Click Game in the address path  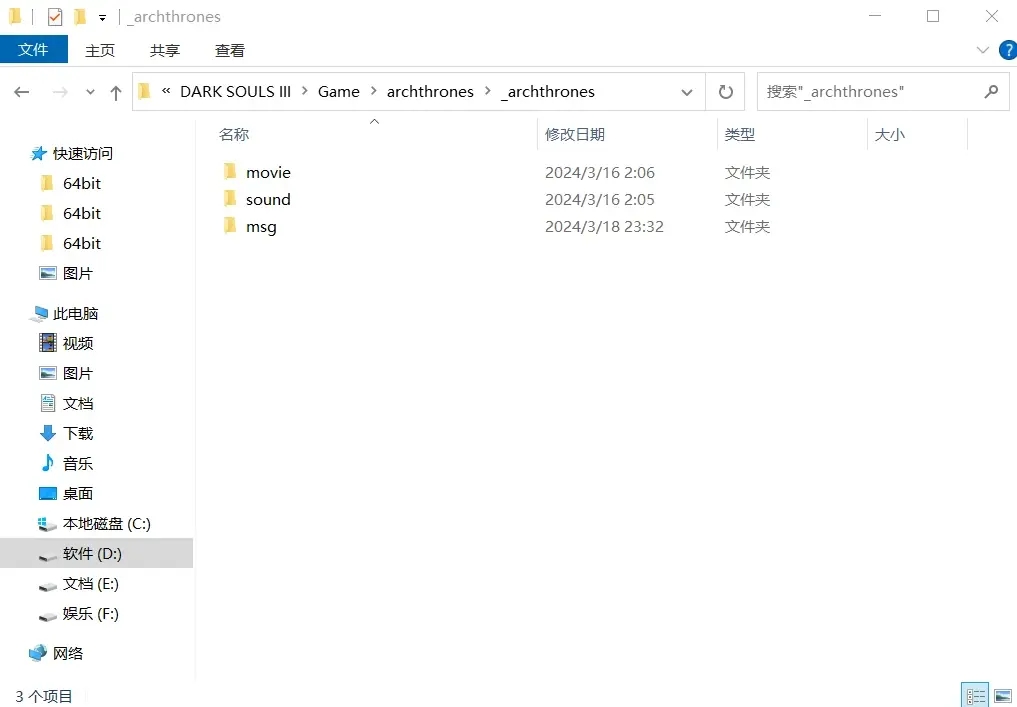click(x=339, y=91)
